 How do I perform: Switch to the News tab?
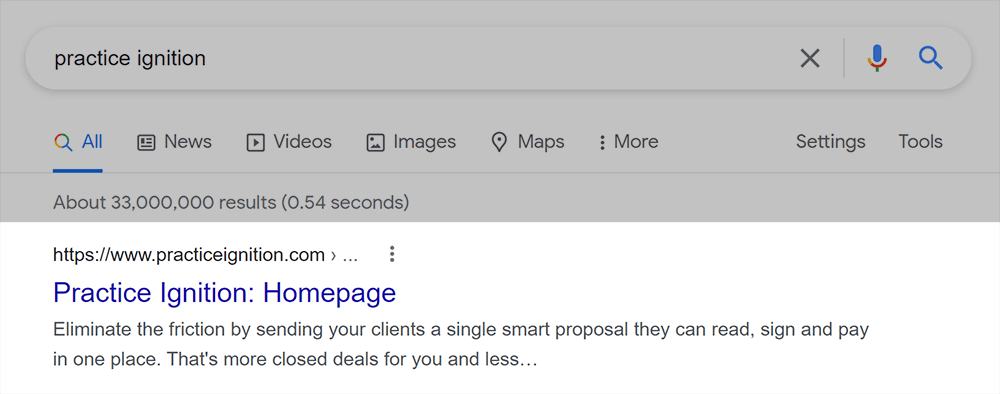click(174, 142)
